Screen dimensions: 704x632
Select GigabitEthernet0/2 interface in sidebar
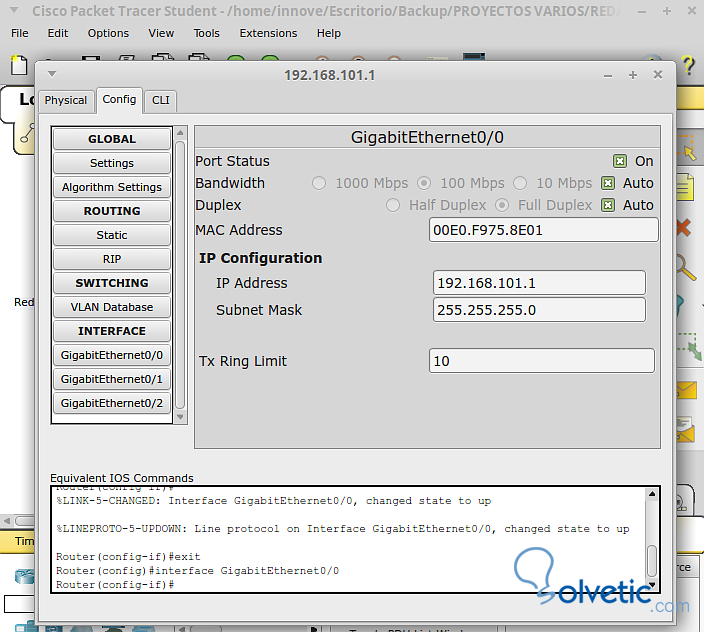[x=112, y=403]
